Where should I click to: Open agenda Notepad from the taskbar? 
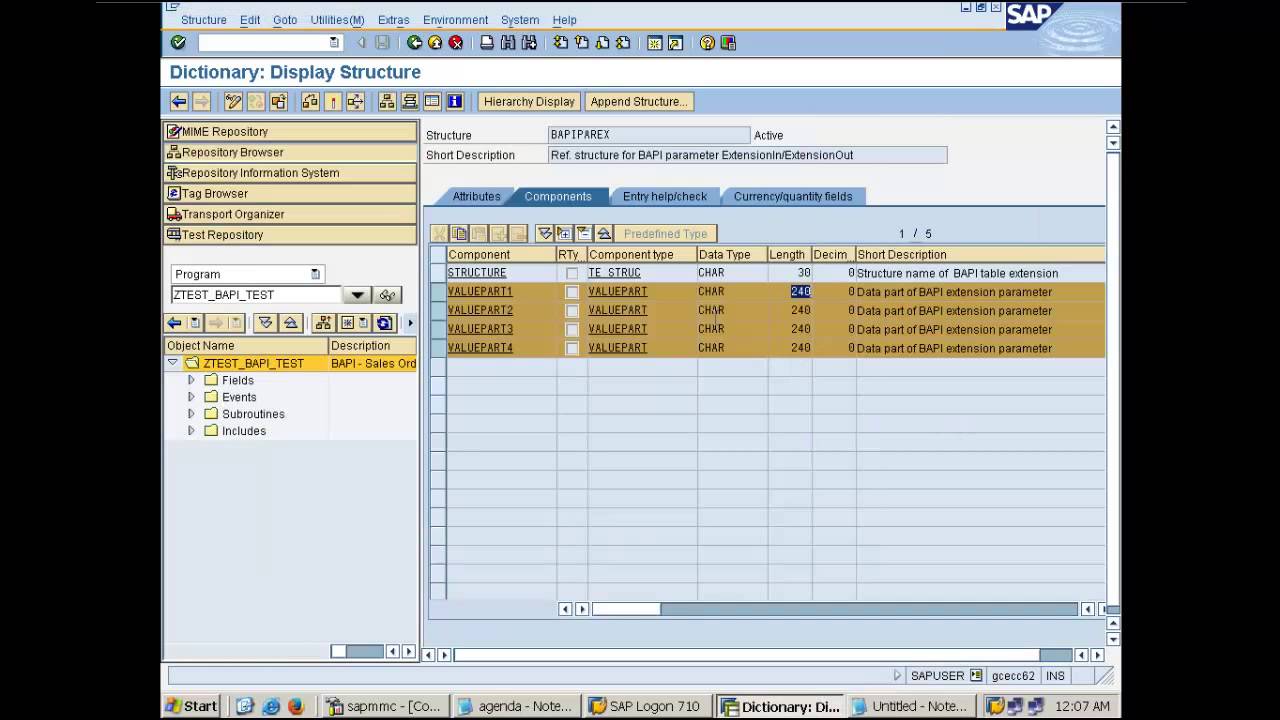click(516, 706)
